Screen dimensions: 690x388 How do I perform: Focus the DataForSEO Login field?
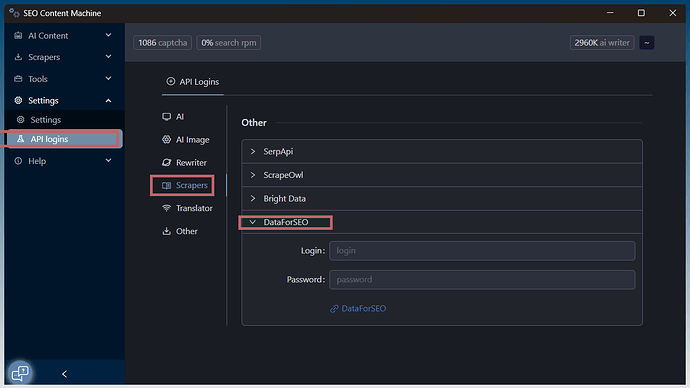tap(482, 251)
